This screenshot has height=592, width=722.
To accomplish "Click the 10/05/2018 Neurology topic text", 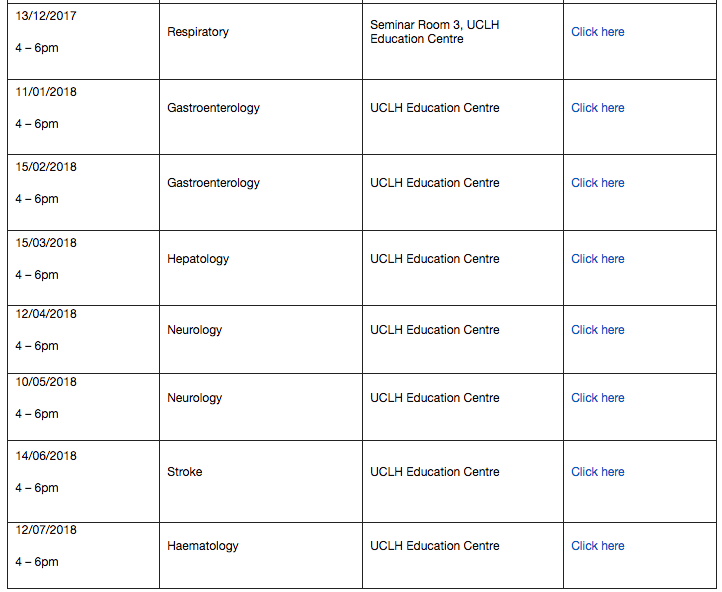I will click(x=194, y=398).
